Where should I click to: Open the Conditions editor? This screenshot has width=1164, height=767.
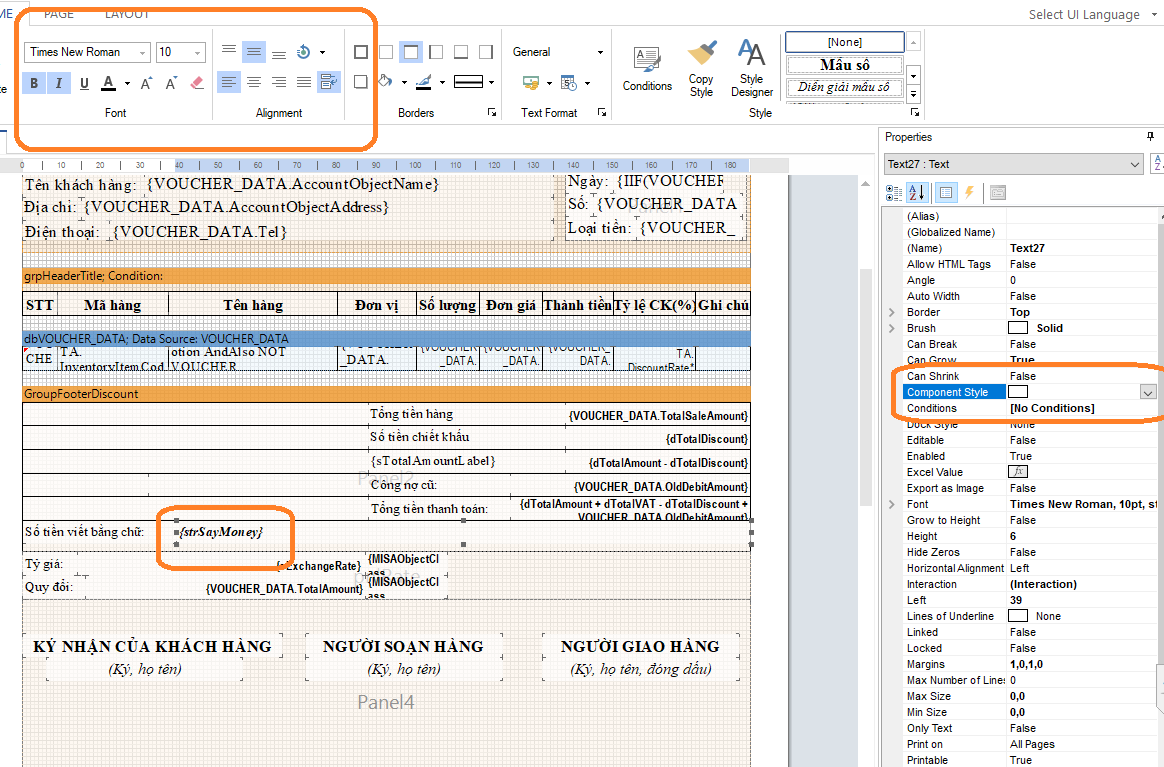[x=647, y=69]
